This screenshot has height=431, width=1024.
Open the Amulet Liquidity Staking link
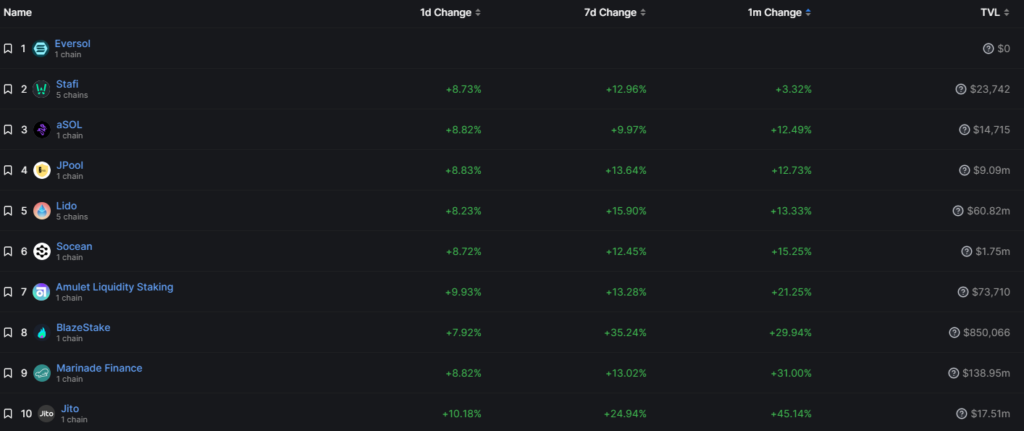coord(114,287)
